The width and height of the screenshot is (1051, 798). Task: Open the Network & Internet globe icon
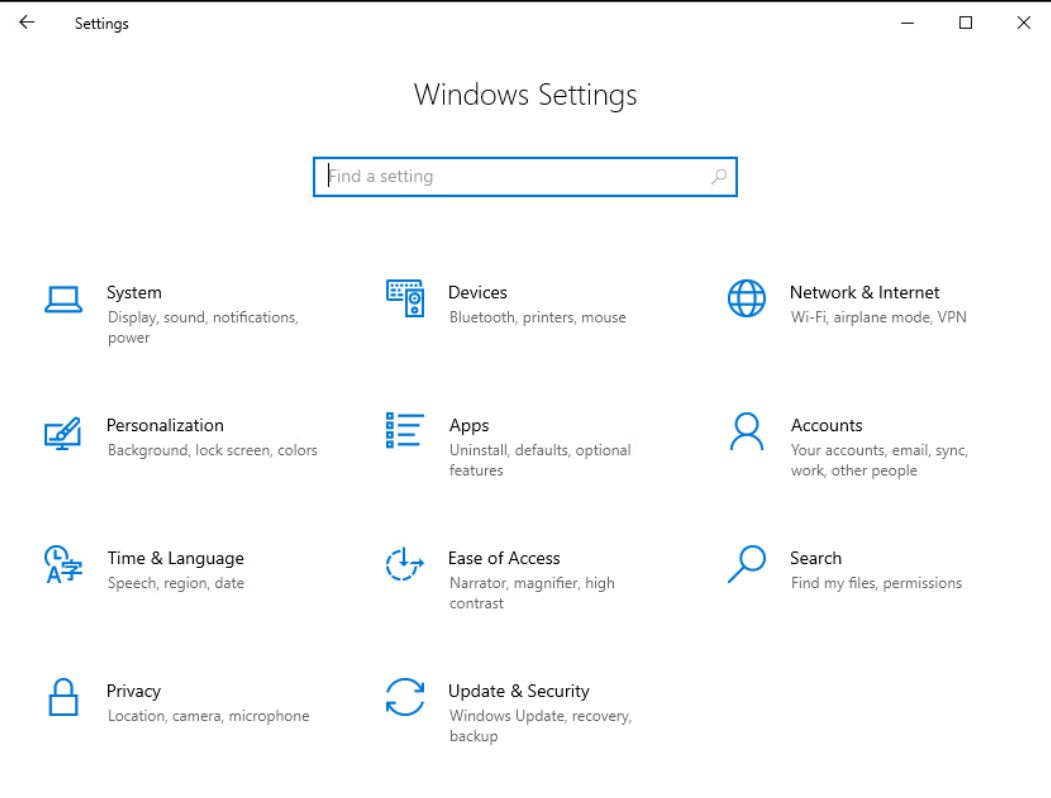tap(747, 298)
